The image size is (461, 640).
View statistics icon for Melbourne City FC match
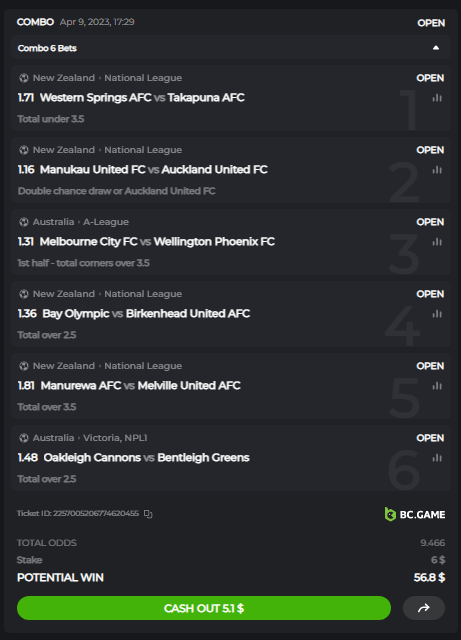coord(437,242)
